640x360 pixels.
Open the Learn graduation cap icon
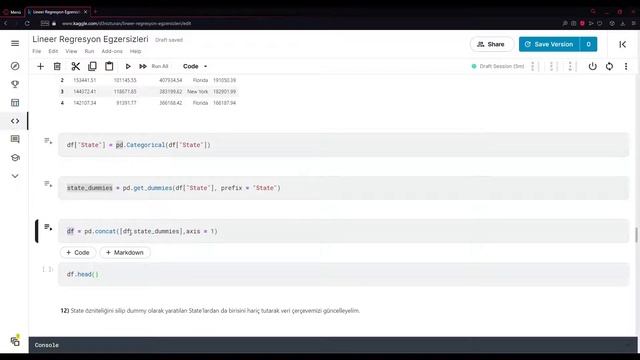click(x=15, y=158)
